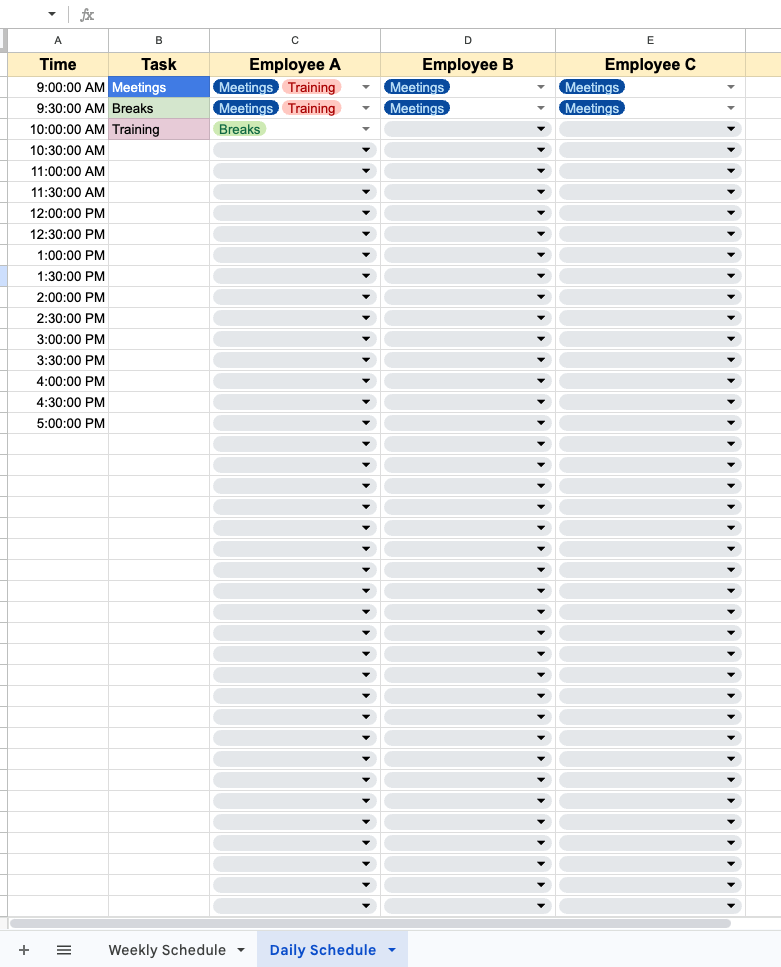Open Employee B dropdown at 9:30:00 AM
Viewport: 781px width, 967px height.
[541, 108]
